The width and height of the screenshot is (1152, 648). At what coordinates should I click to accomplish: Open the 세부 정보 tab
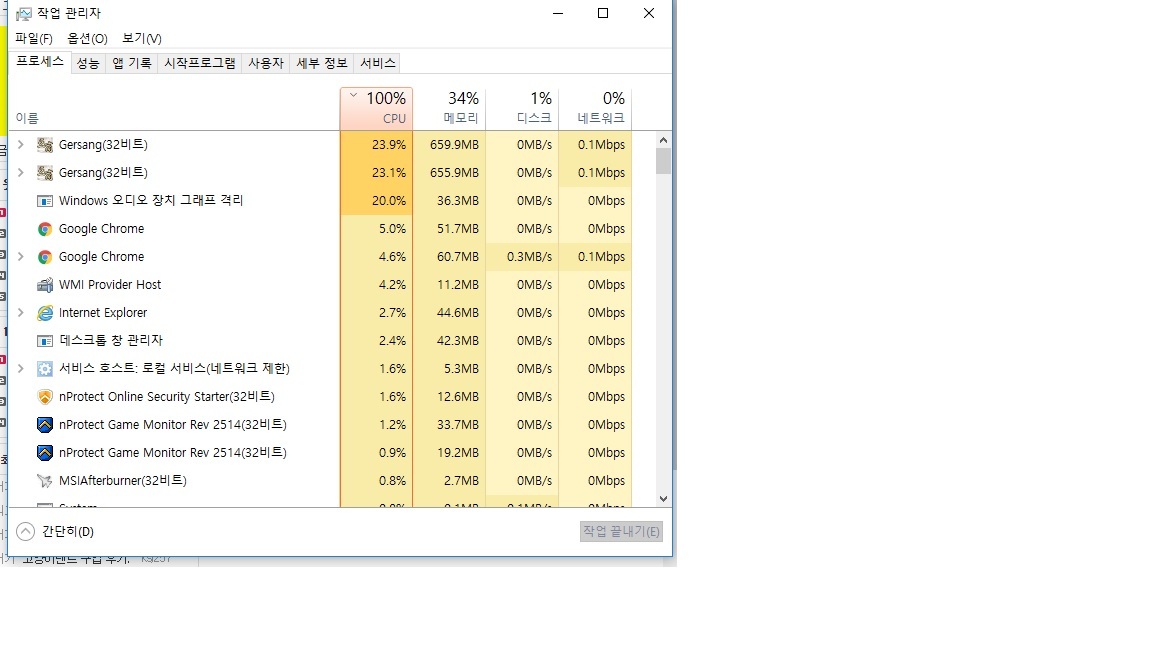click(322, 63)
